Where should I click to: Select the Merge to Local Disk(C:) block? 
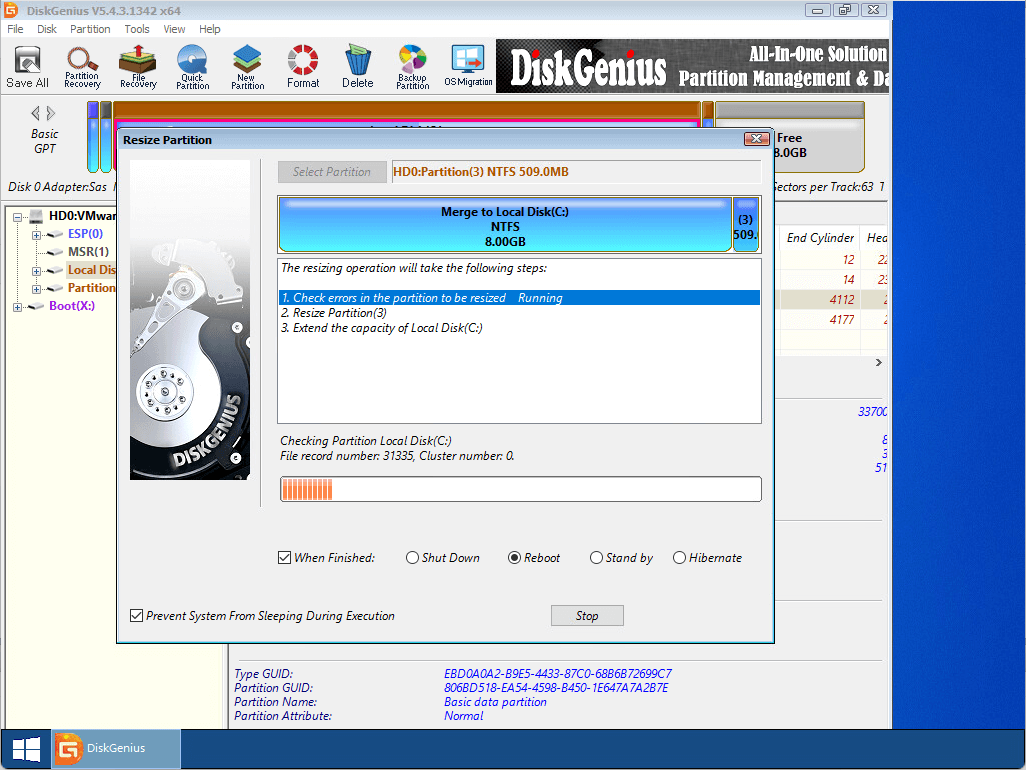(505, 224)
